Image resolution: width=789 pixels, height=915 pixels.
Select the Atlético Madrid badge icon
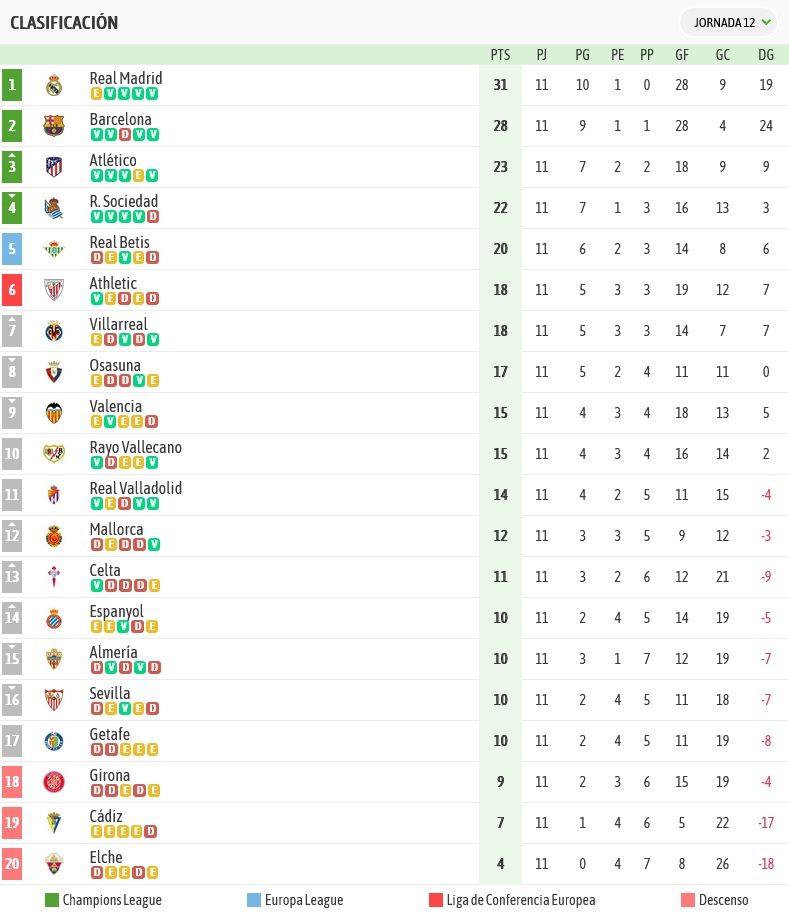point(54,167)
